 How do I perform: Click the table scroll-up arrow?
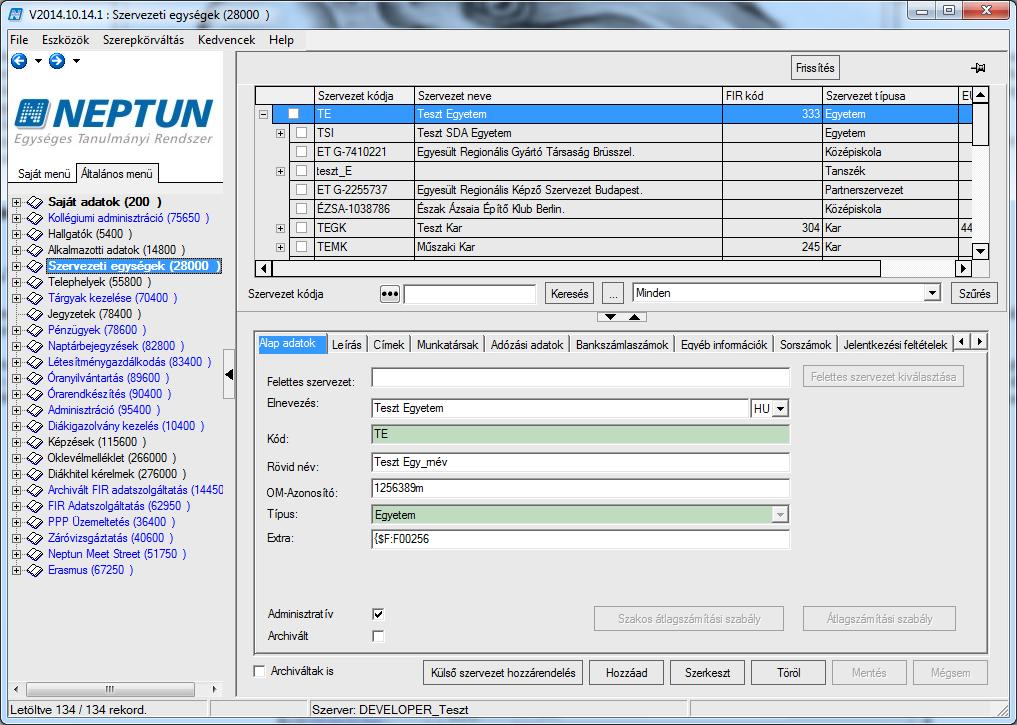[981, 95]
